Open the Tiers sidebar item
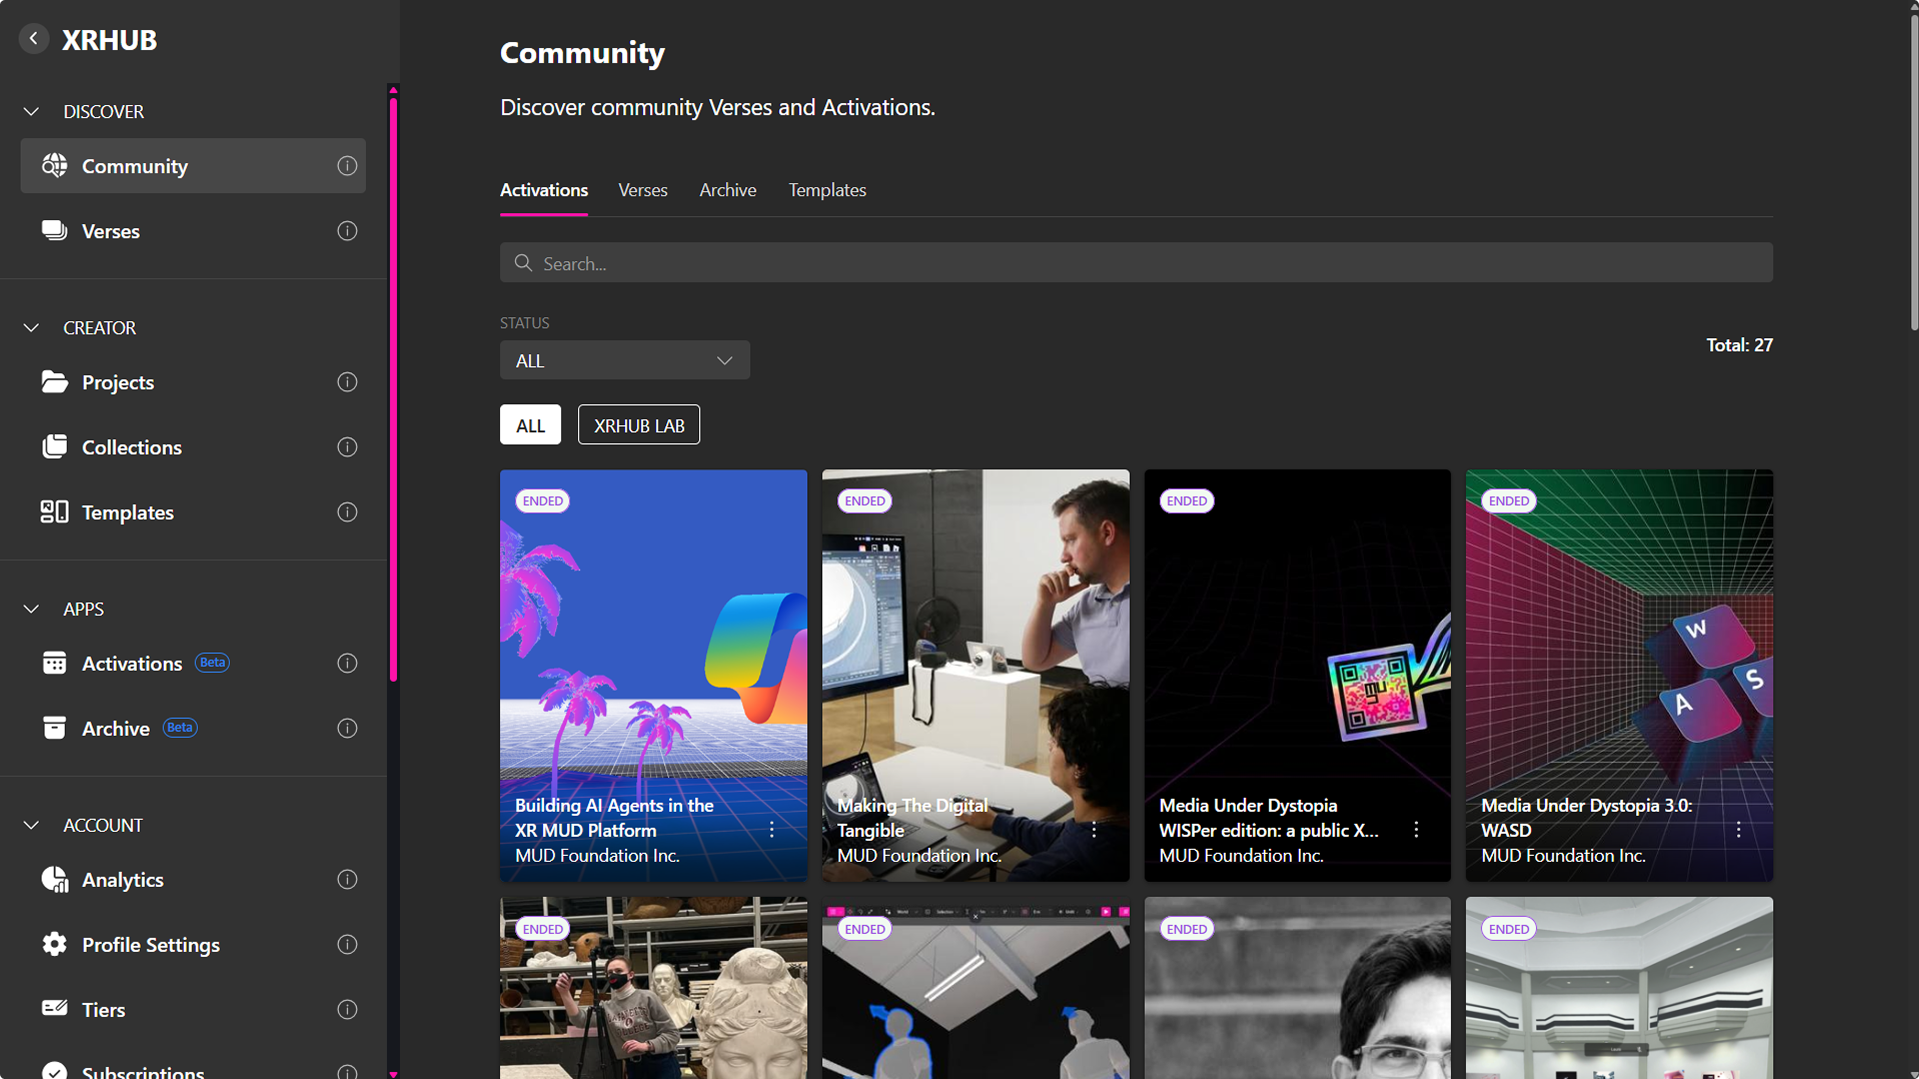Viewport: 1919px width, 1079px height. 103,1009
